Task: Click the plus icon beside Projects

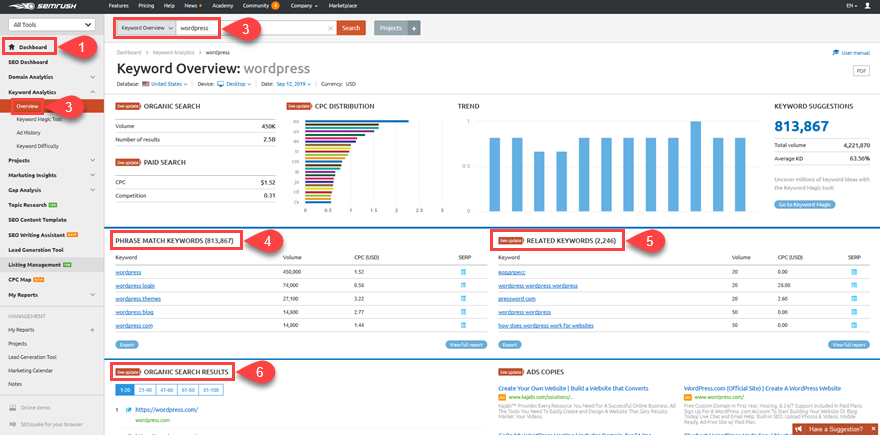Action: 415,28
